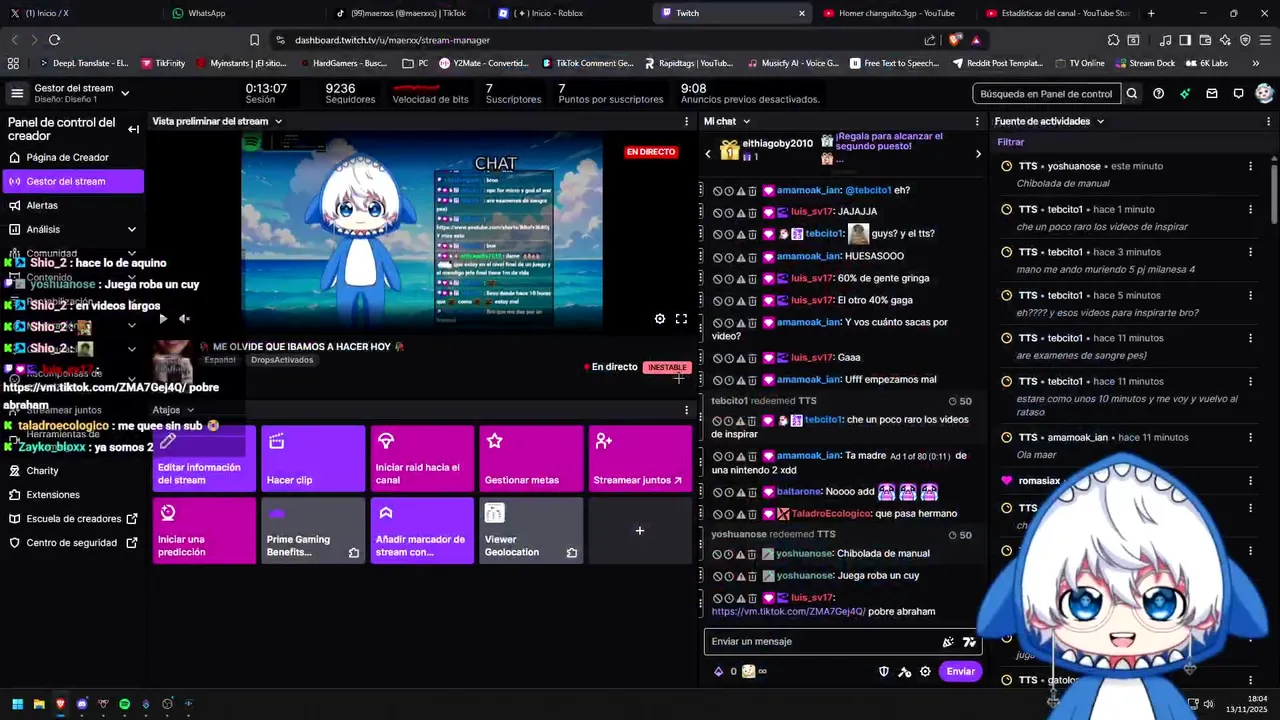This screenshot has width=1280, height=720.
Task: Toggle fullscreen on the stream preview
Action: click(x=681, y=319)
